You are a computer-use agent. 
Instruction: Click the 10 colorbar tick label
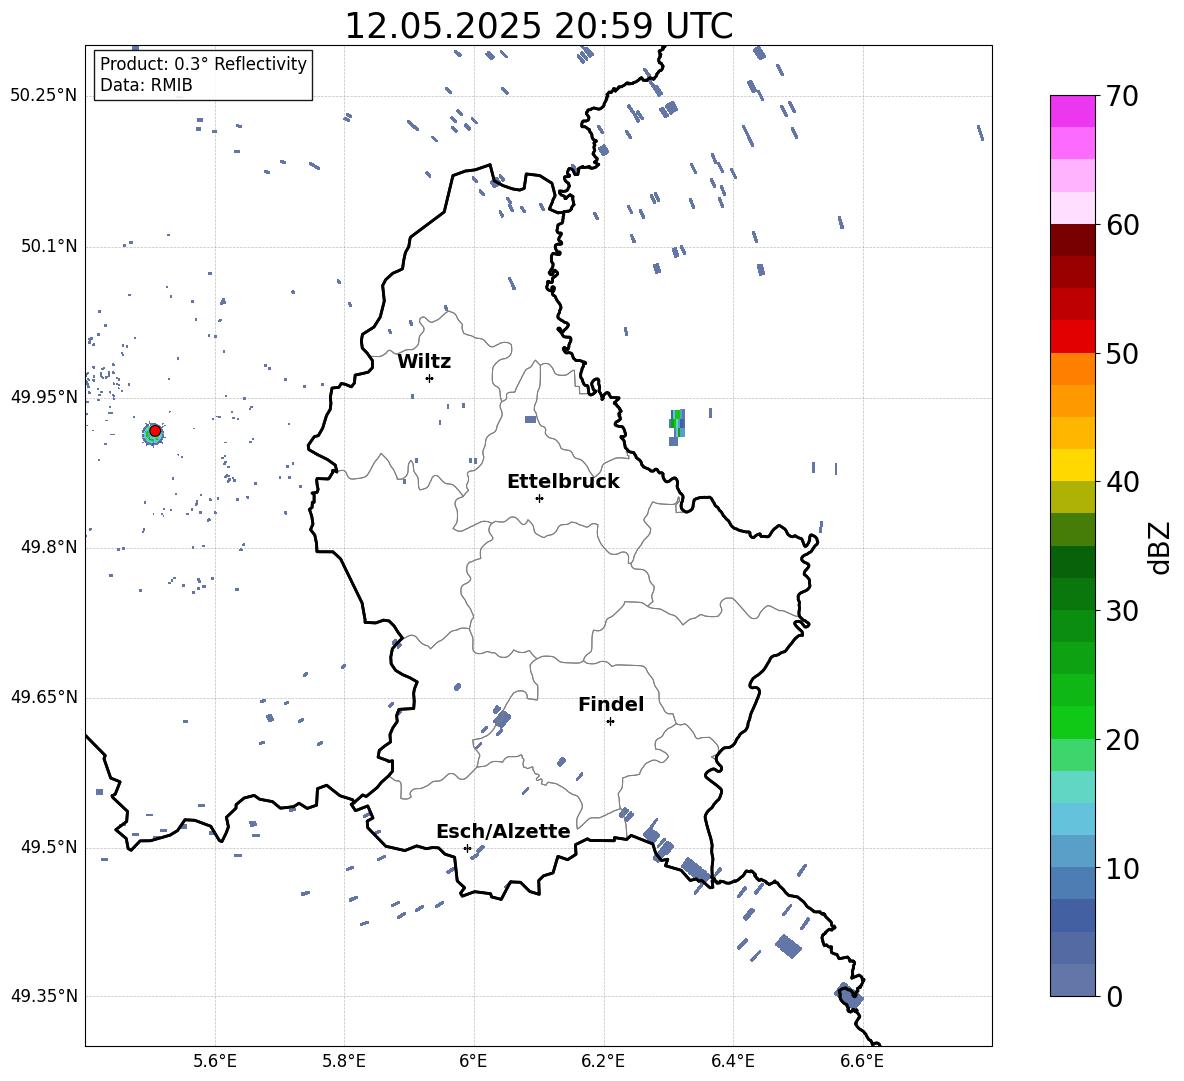tap(1122, 869)
